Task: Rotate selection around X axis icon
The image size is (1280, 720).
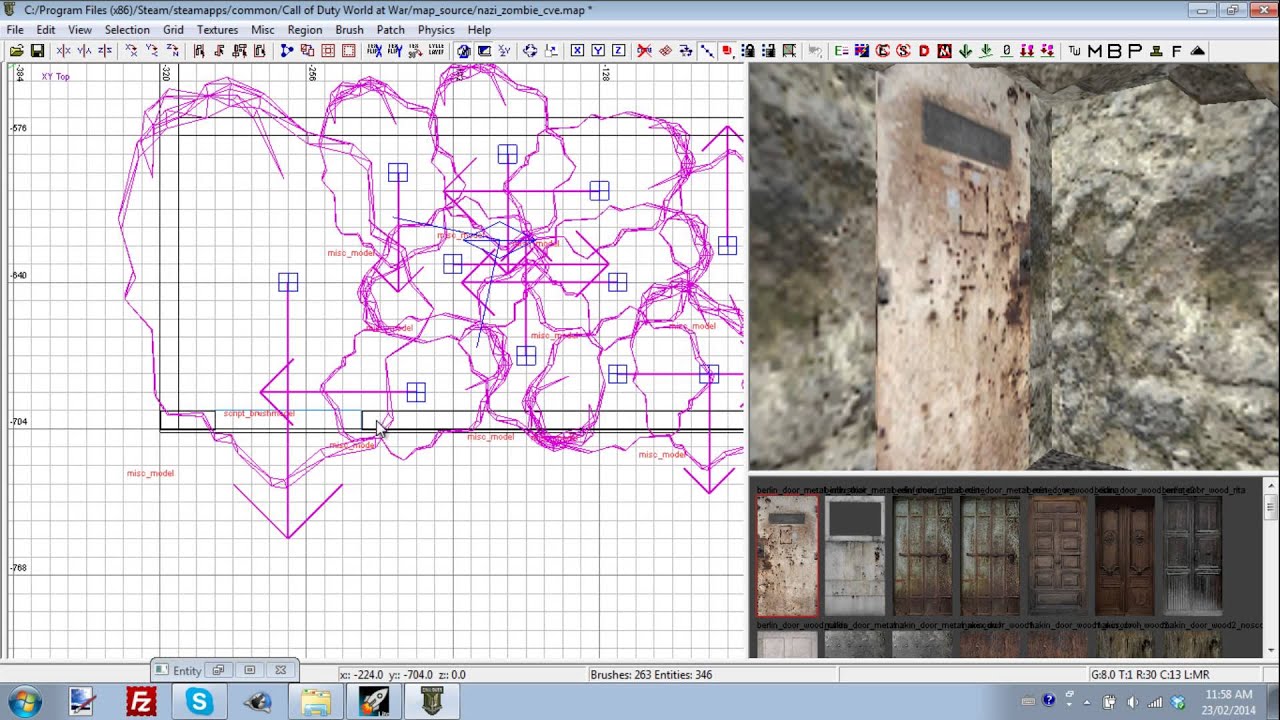Action: pyautogui.click(x=131, y=51)
